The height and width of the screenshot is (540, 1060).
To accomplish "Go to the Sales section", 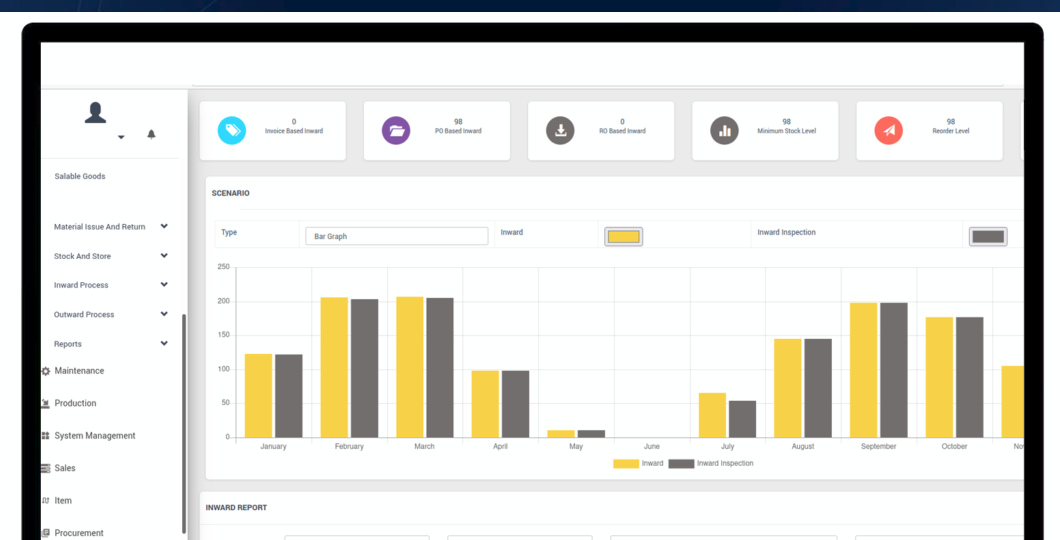I will click(x=65, y=468).
